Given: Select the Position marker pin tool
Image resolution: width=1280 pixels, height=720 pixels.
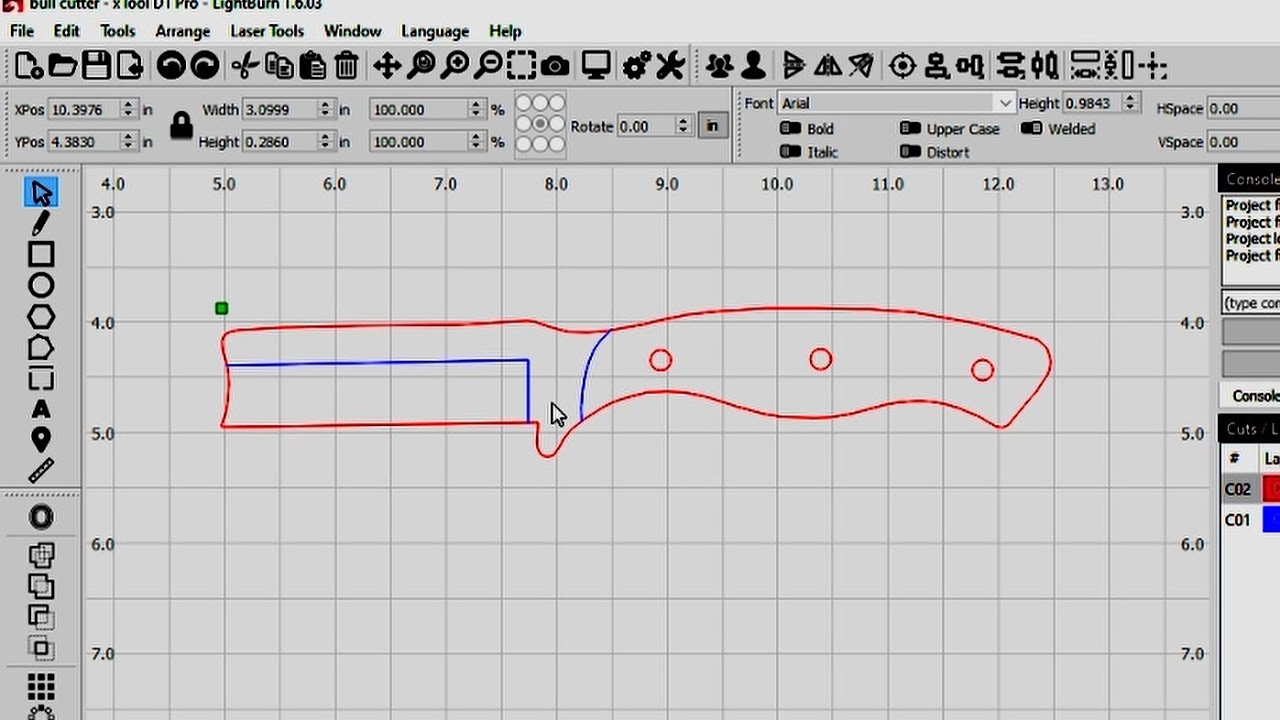Looking at the screenshot, I should coord(41,440).
